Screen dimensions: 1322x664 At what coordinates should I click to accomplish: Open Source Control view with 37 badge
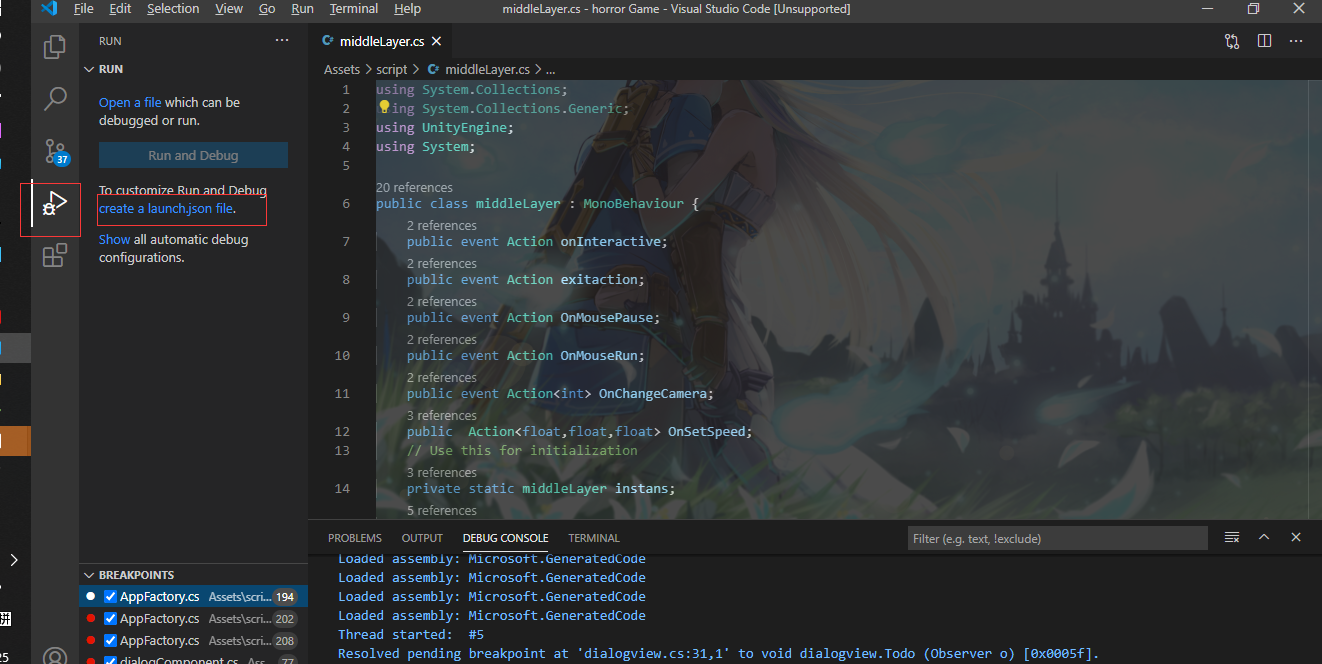pyautogui.click(x=55, y=152)
